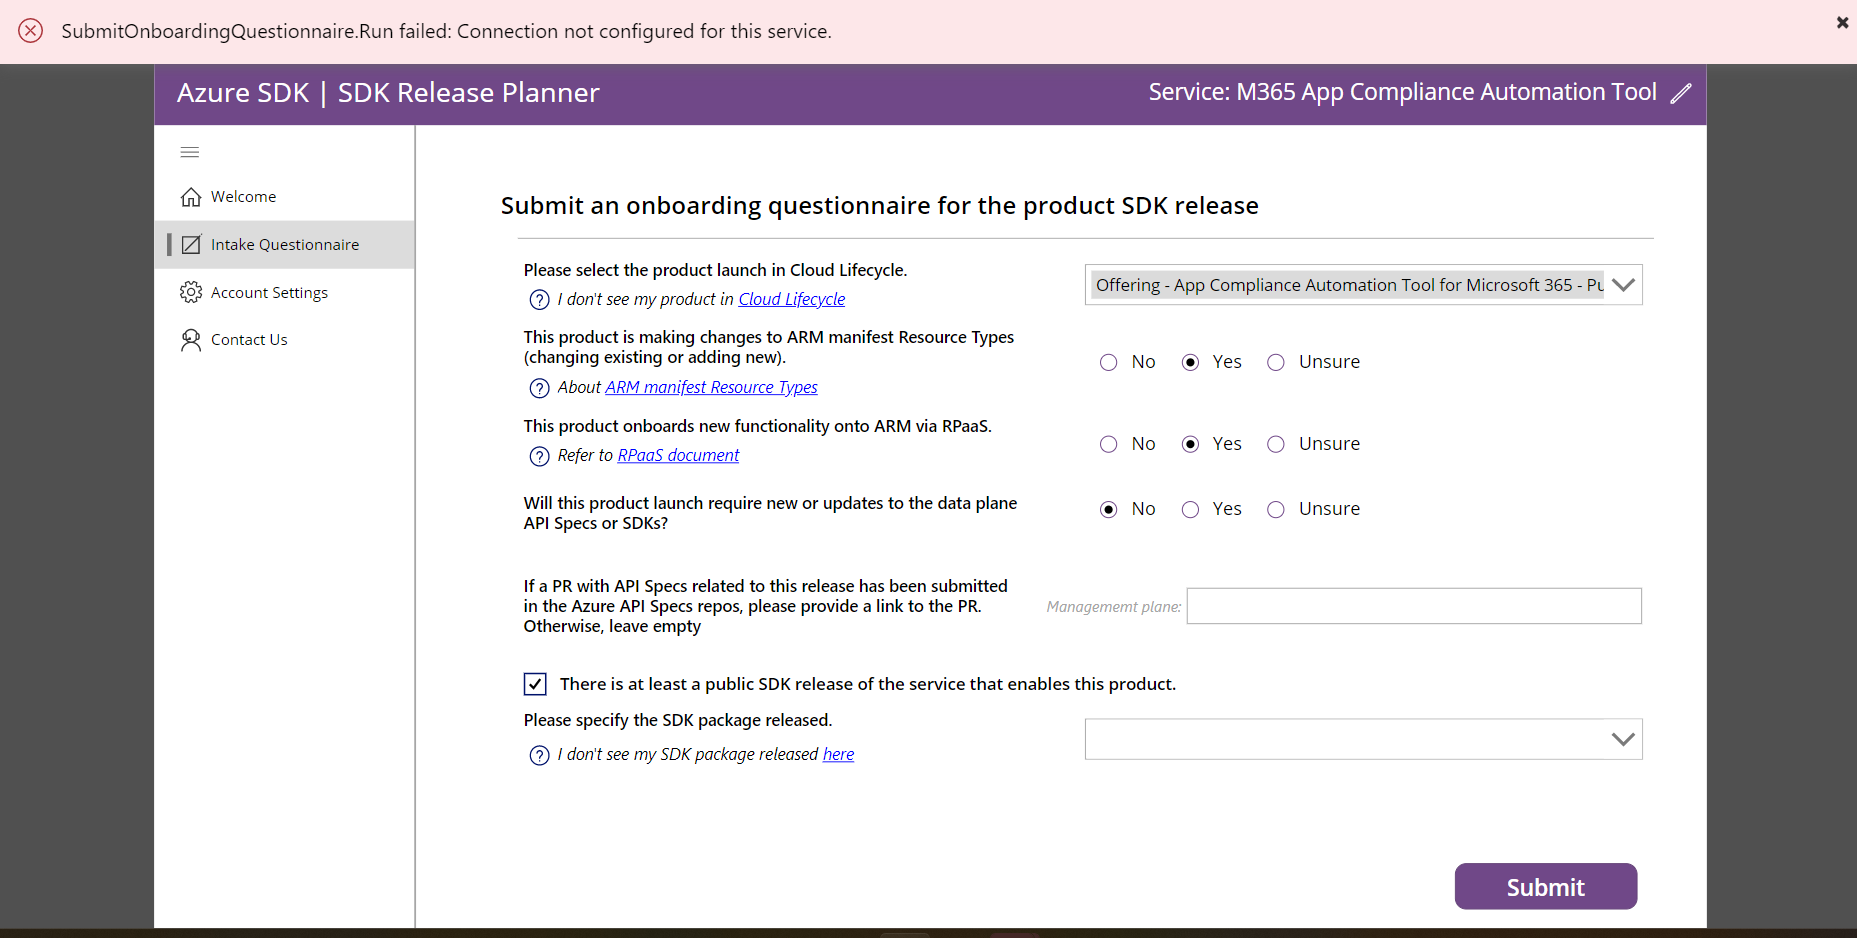Open the Cloud Lifecycle link
1857x938 pixels.
[791, 299]
